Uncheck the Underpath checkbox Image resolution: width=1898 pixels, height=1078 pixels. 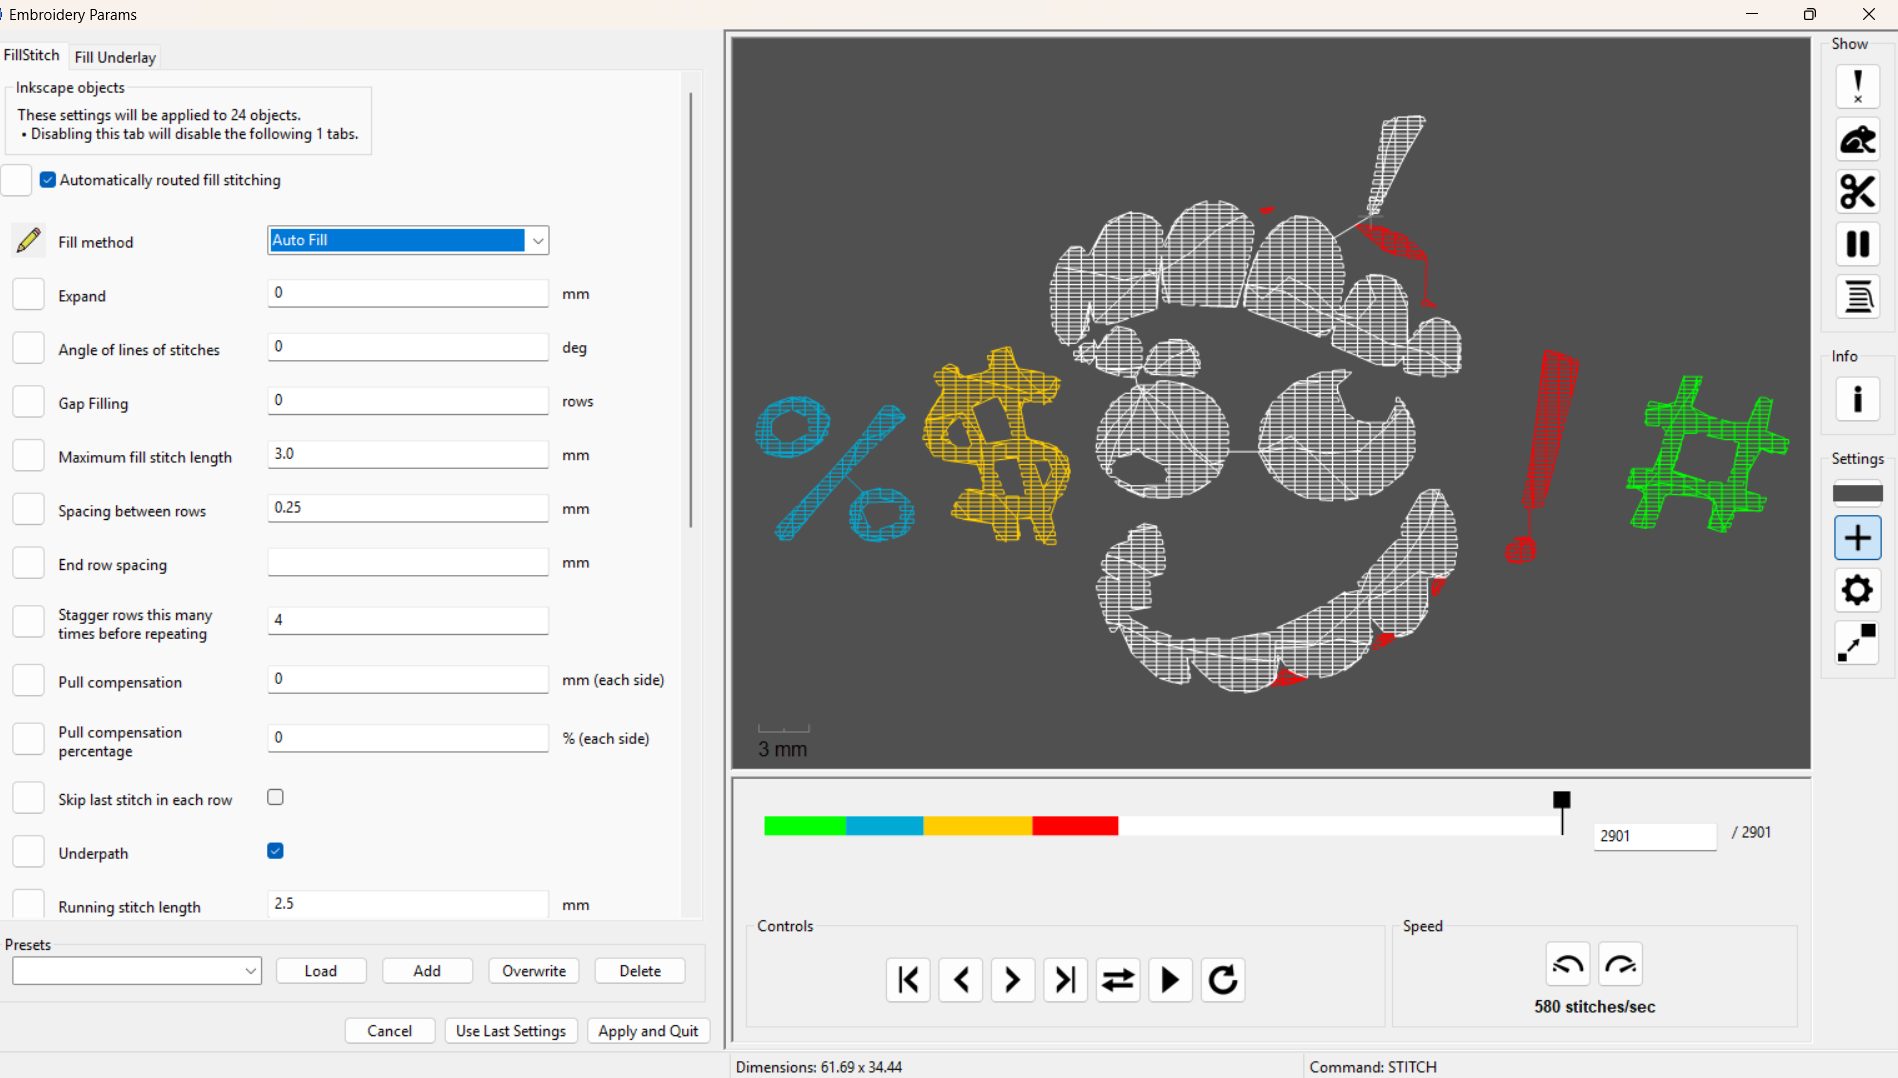[276, 851]
